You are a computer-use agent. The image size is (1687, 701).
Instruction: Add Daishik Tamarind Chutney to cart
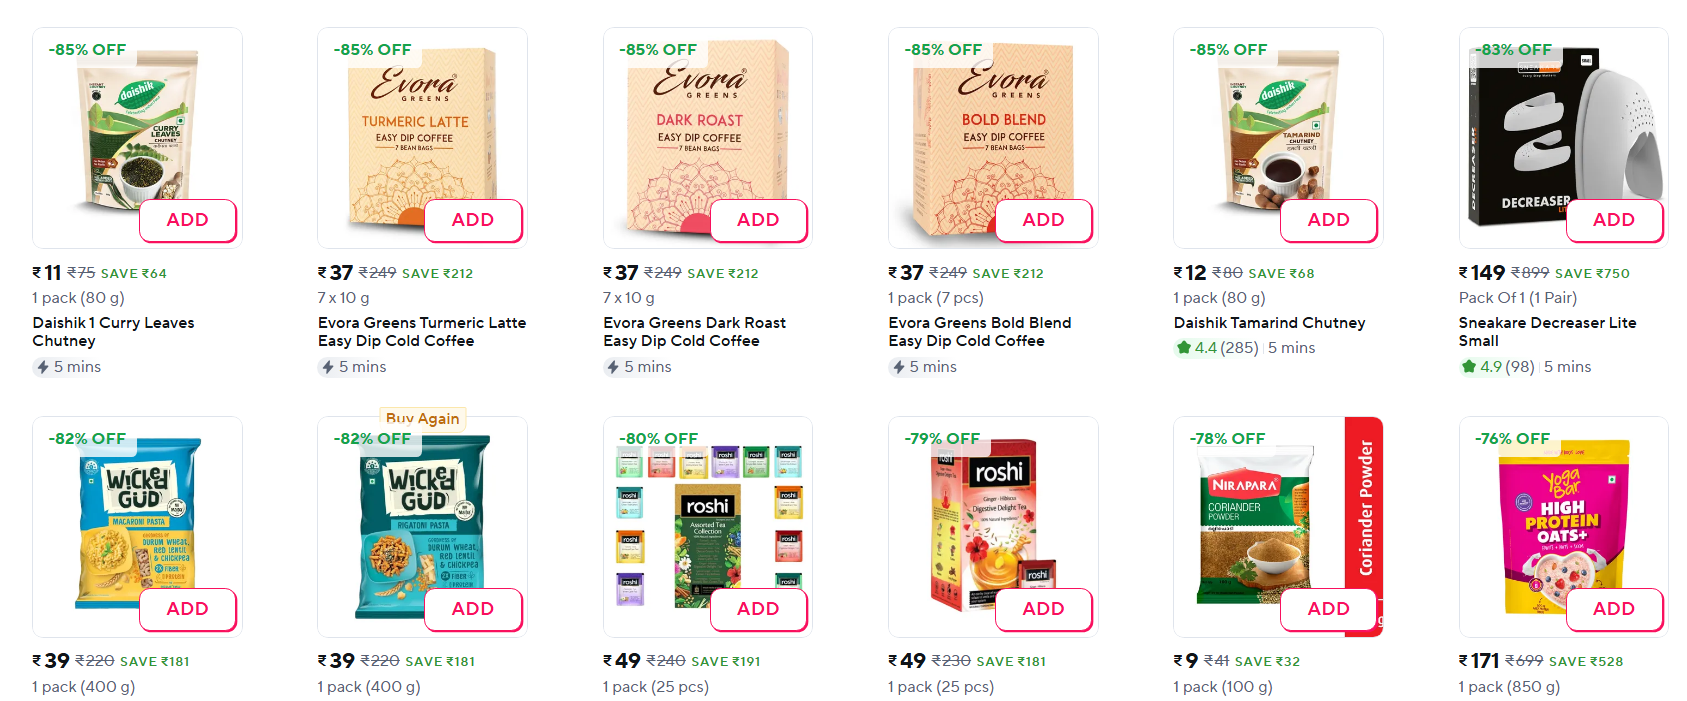(x=1328, y=220)
